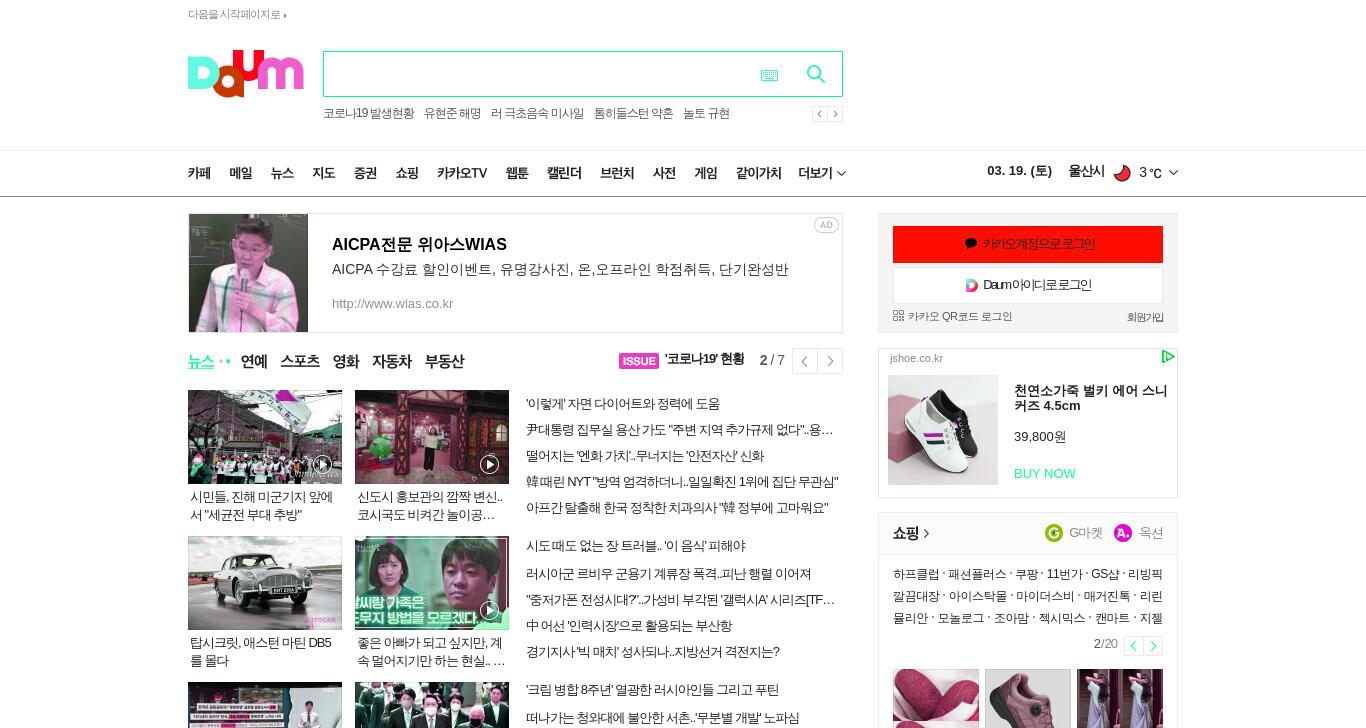The image size is (1366, 728).
Task: Click the AdChoices icon on shoe ad
Action: (x=1167, y=357)
